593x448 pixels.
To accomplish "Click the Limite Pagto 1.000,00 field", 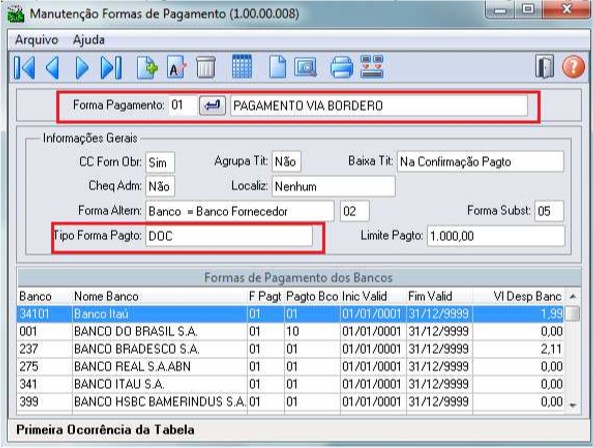I will click(x=496, y=236).
